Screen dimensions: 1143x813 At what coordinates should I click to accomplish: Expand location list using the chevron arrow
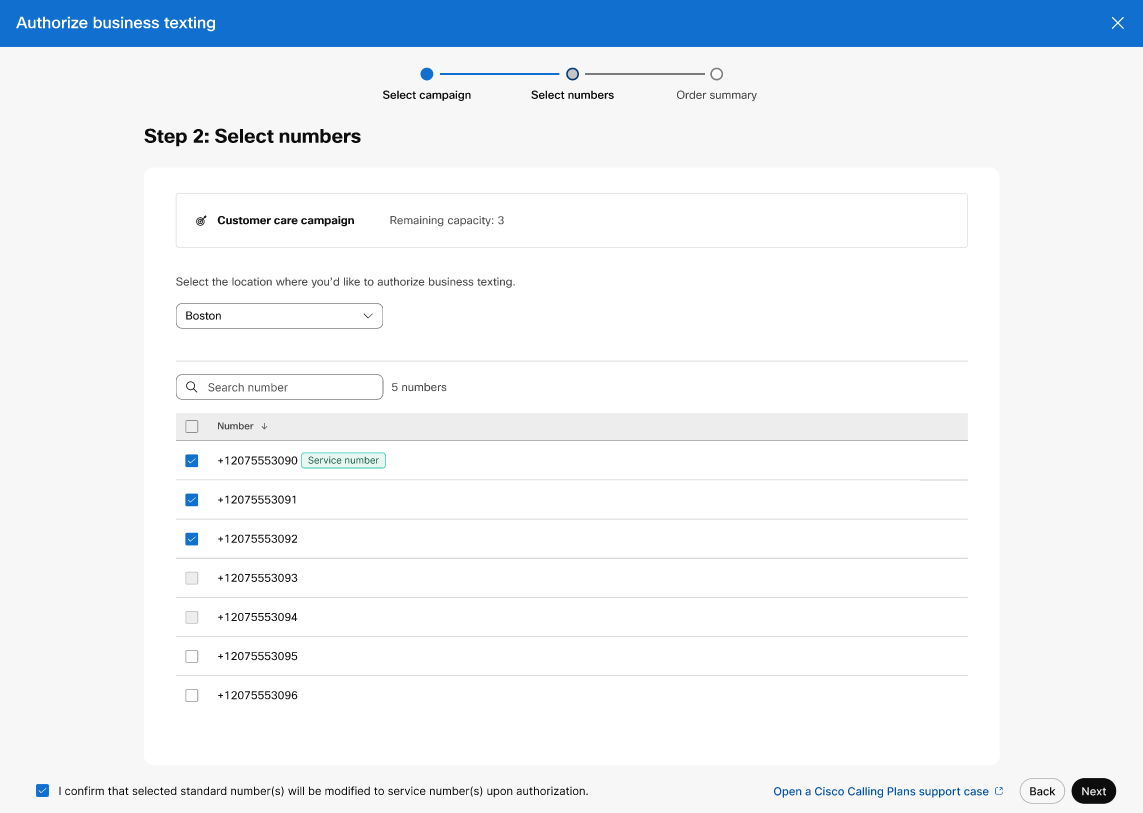368,316
